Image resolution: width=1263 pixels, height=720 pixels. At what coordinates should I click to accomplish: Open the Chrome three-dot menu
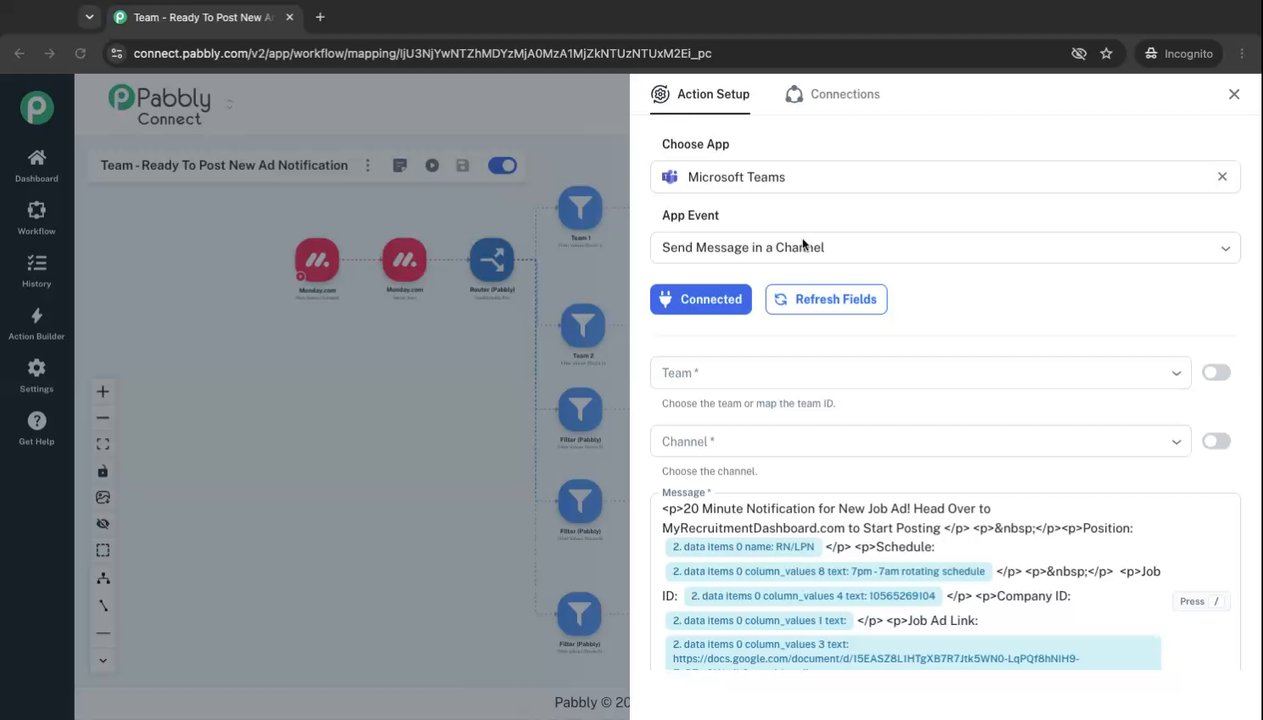click(1242, 53)
